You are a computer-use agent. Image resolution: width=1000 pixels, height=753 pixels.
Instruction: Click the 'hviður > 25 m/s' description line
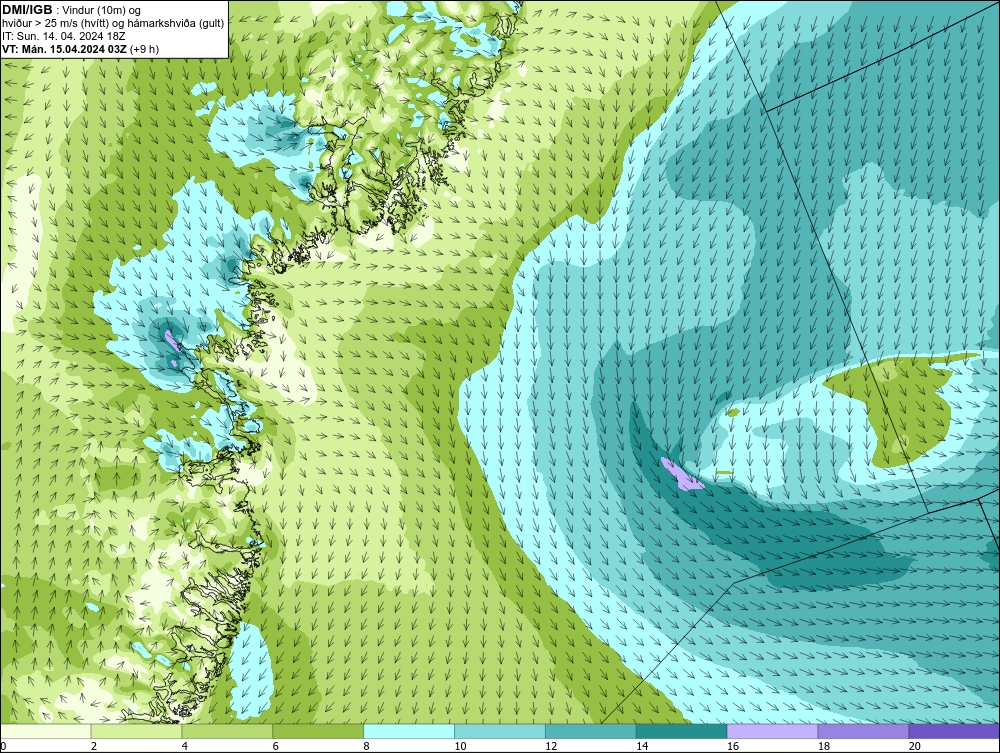tap(113, 24)
